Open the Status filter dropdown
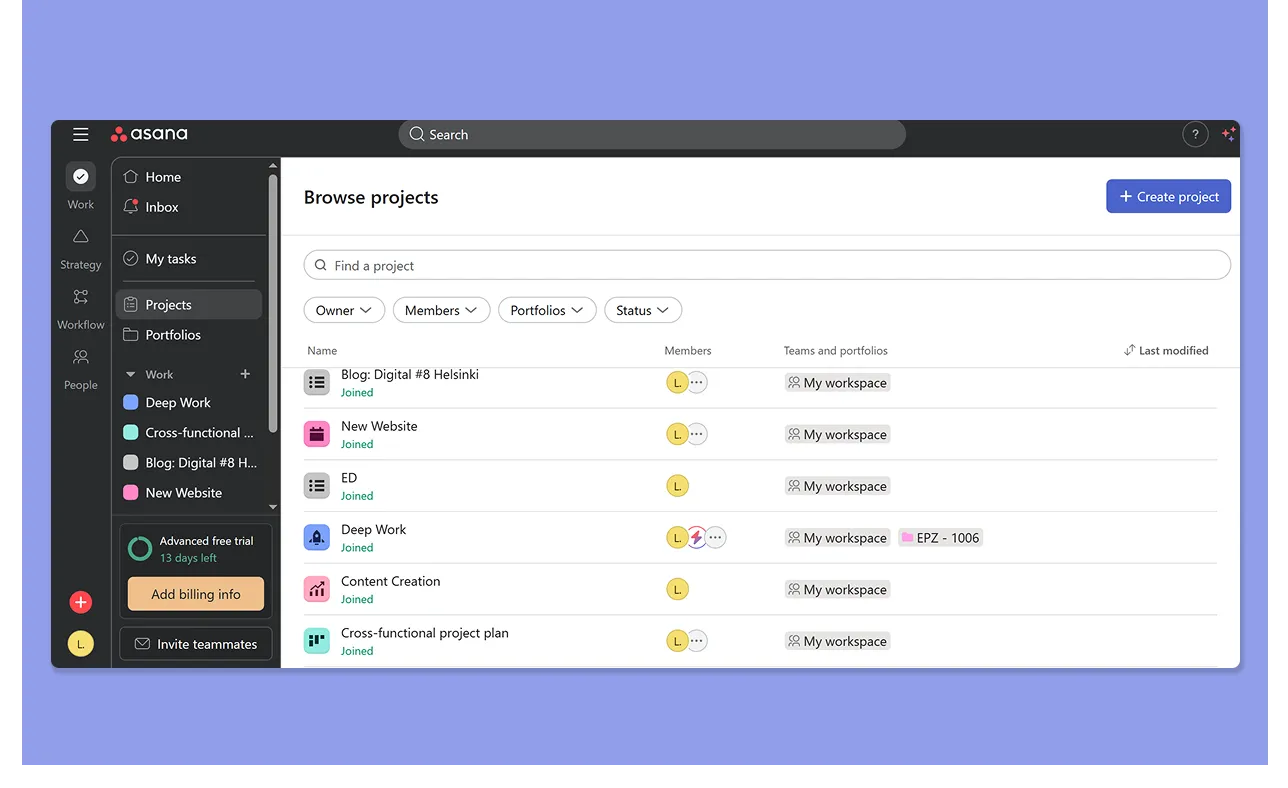The width and height of the screenshot is (1288, 788). [642, 310]
